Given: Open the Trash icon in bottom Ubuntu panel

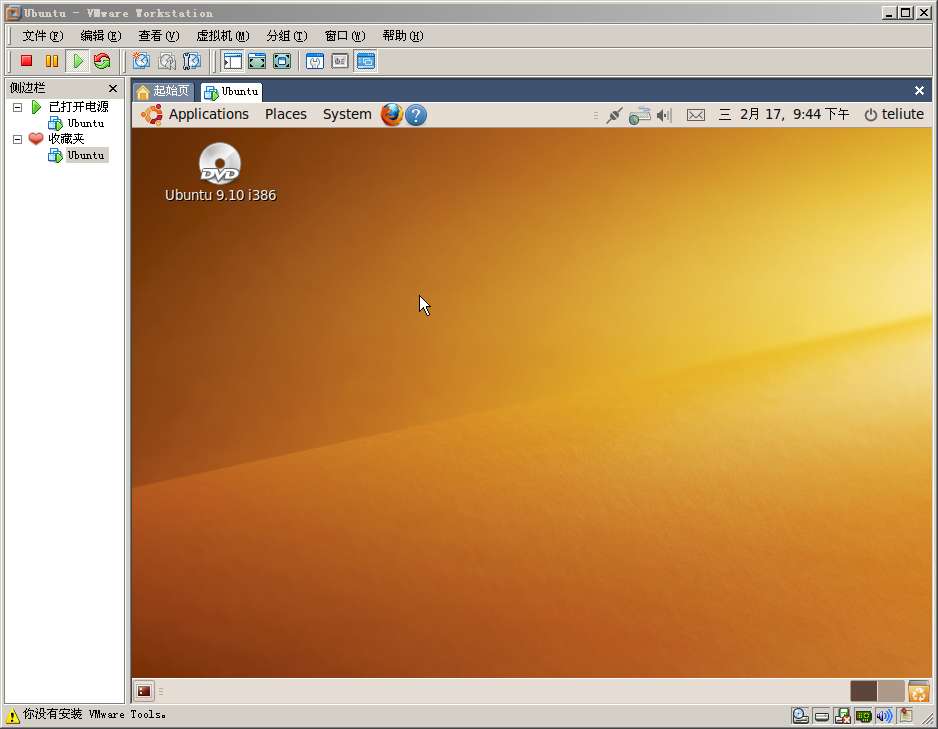Looking at the screenshot, I should 918,691.
